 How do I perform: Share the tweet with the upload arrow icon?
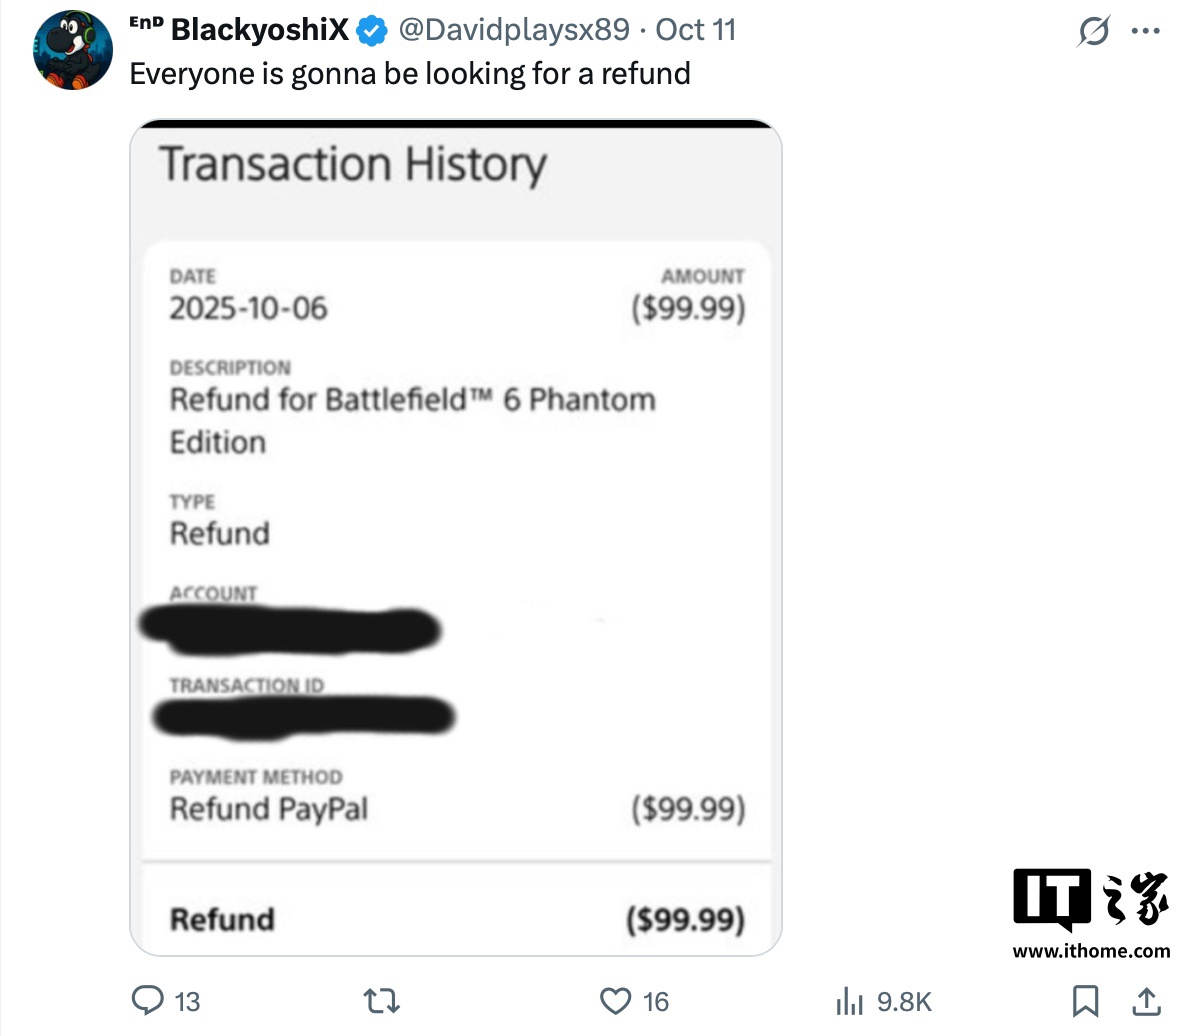pyautogui.click(x=1146, y=1000)
